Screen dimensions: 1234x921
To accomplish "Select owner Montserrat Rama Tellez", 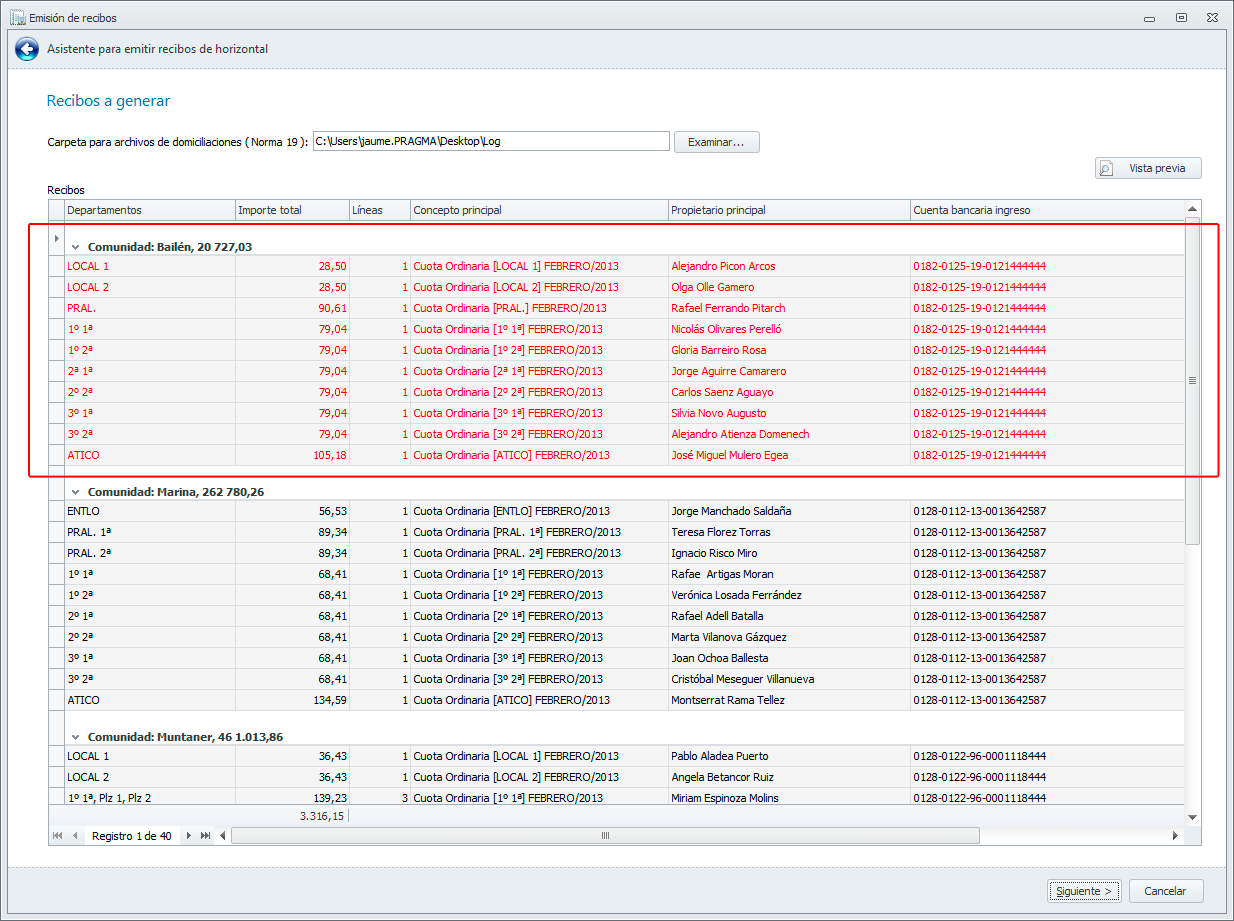I will [x=728, y=700].
